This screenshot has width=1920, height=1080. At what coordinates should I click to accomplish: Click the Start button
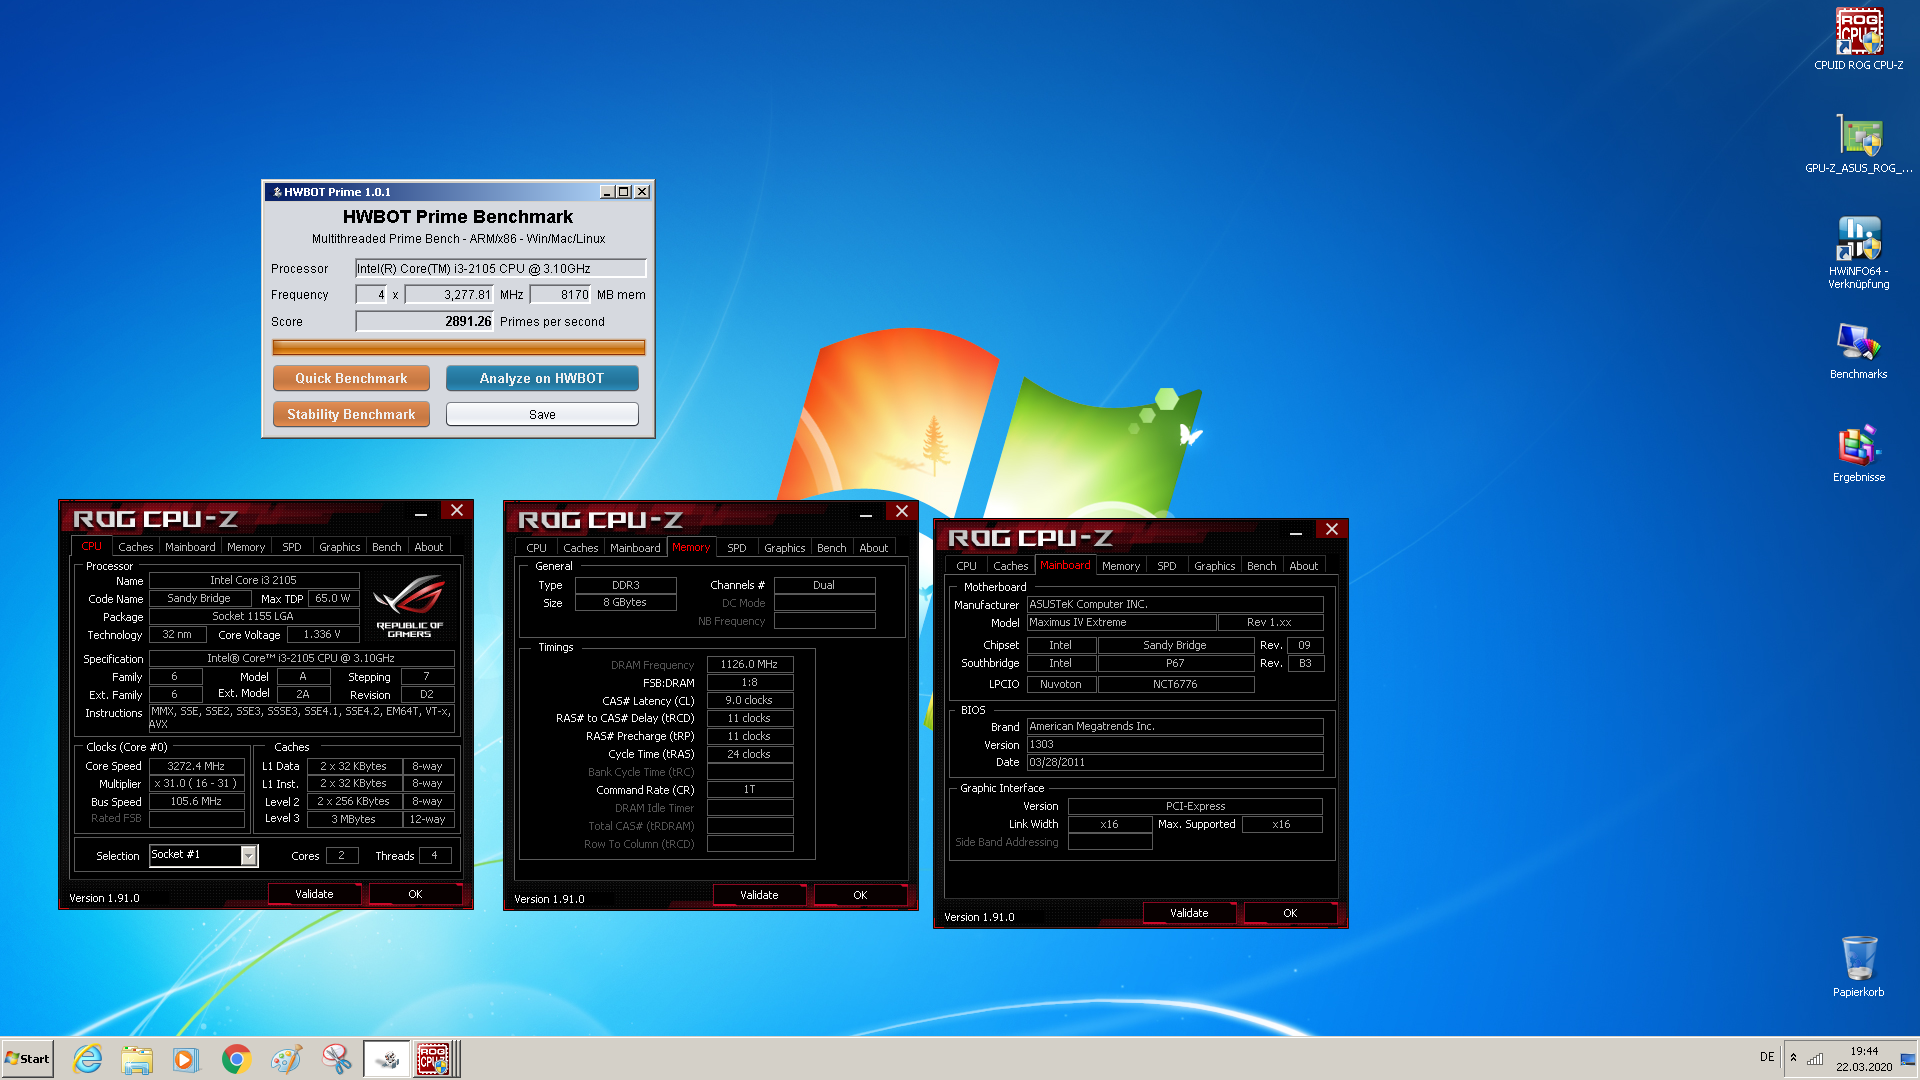27,1059
